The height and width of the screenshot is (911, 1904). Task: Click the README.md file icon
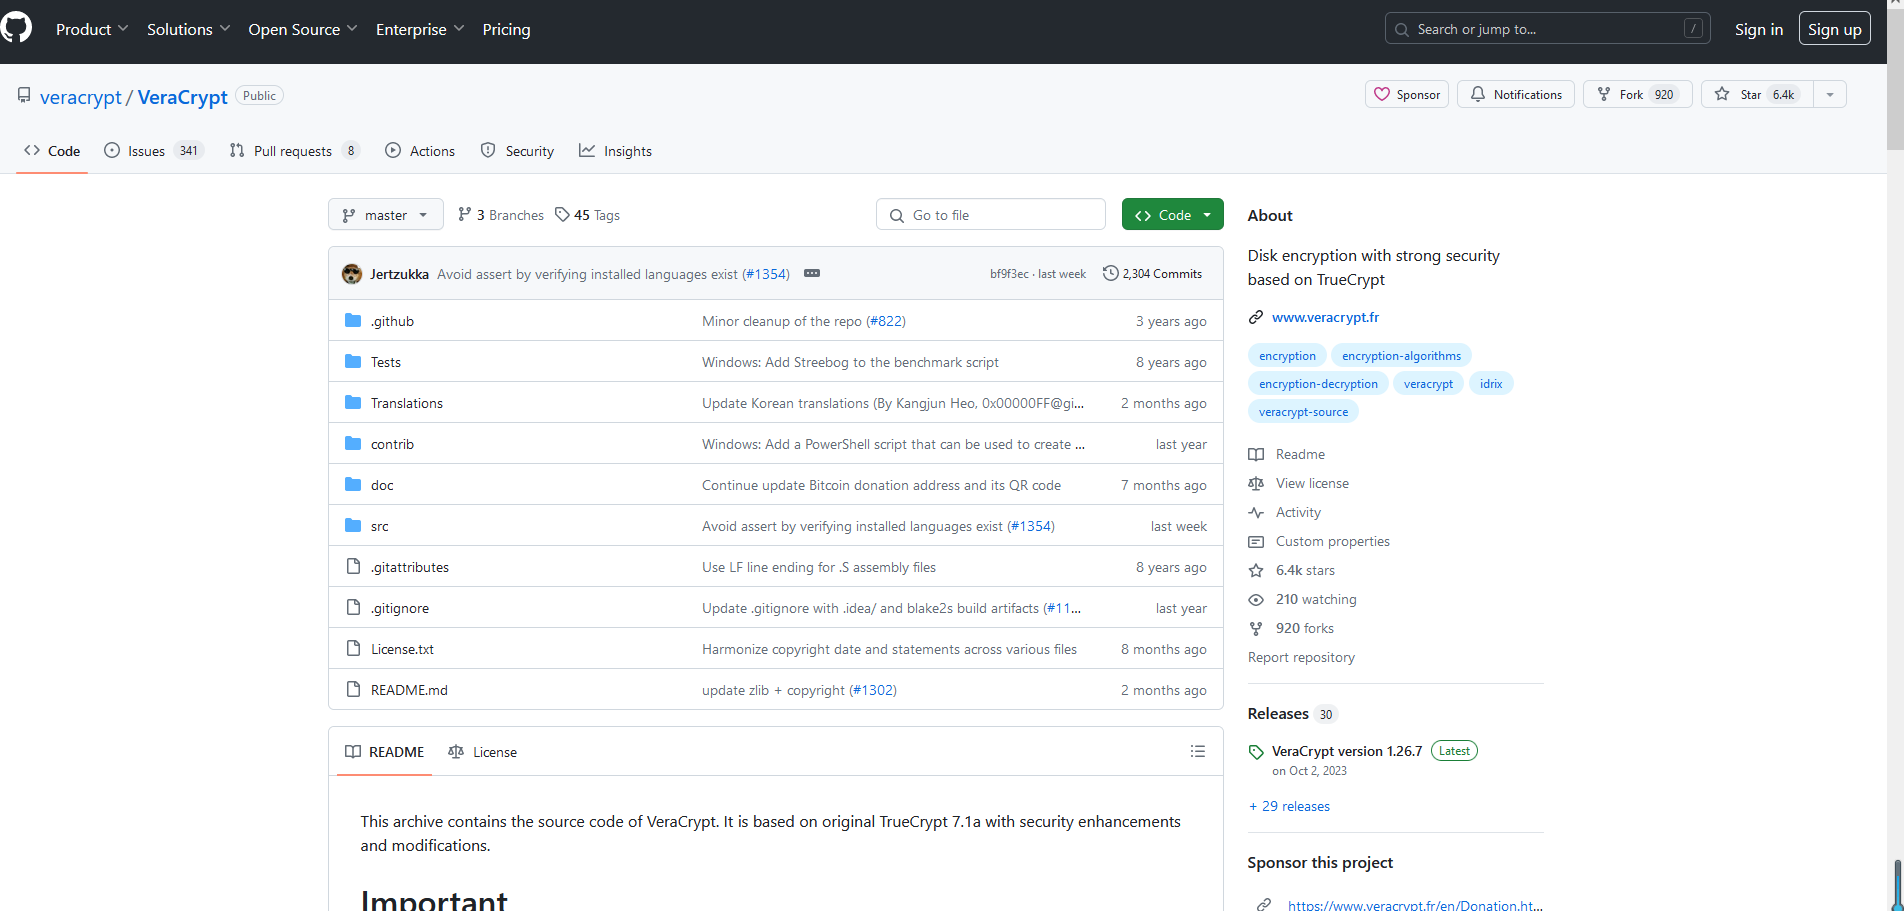[353, 689]
